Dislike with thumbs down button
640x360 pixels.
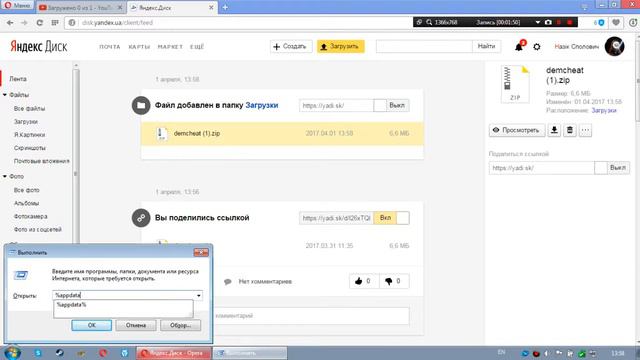393,281
